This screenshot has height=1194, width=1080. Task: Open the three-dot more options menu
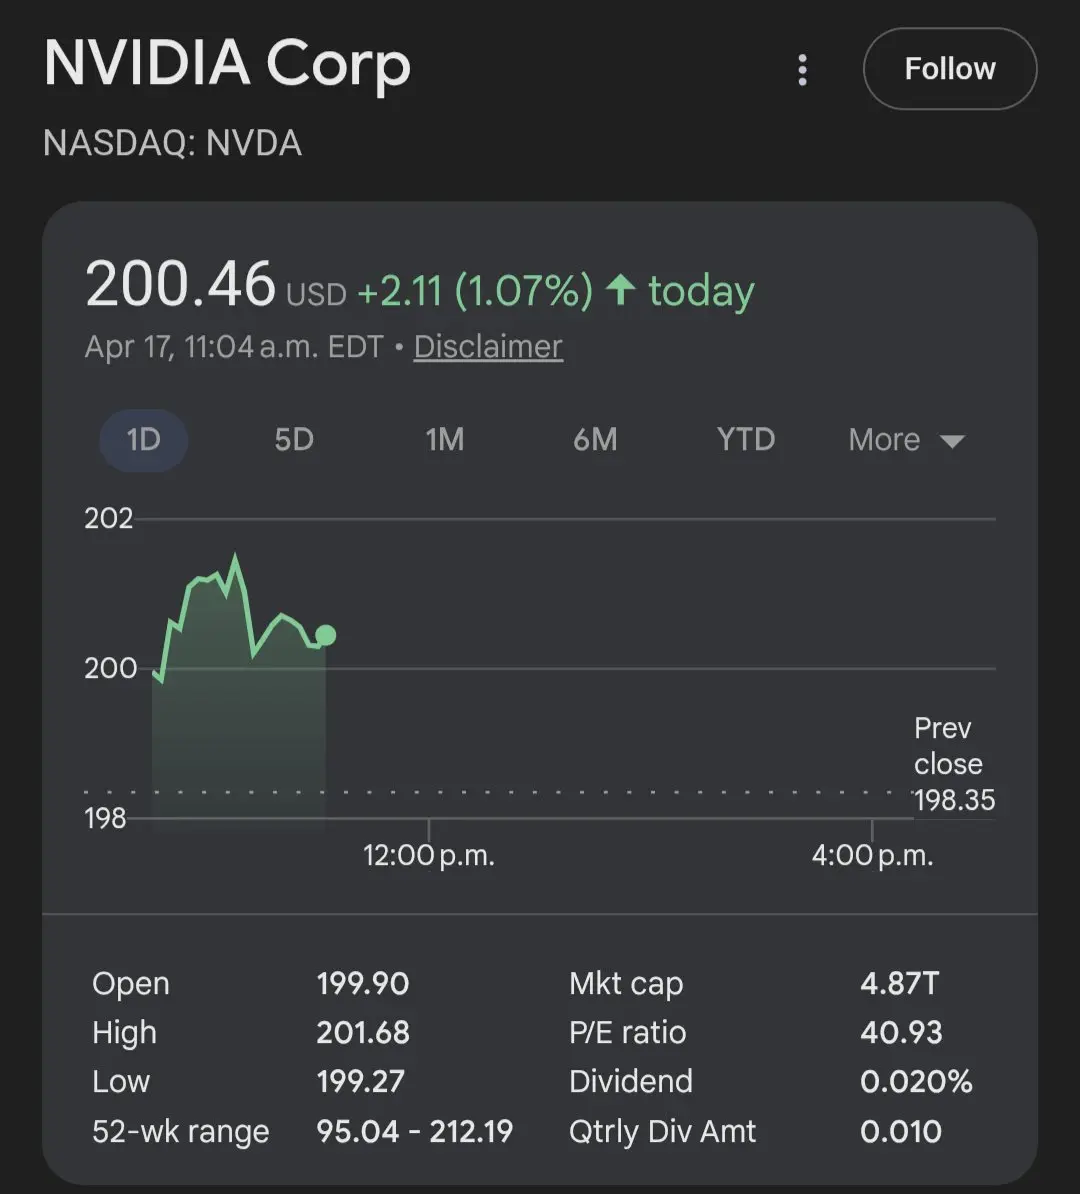point(802,70)
